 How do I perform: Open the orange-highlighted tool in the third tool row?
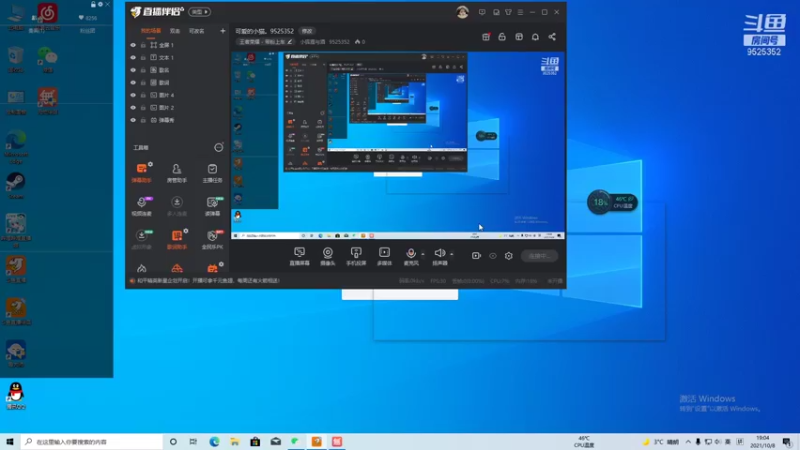pyautogui.click(x=177, y=239)
